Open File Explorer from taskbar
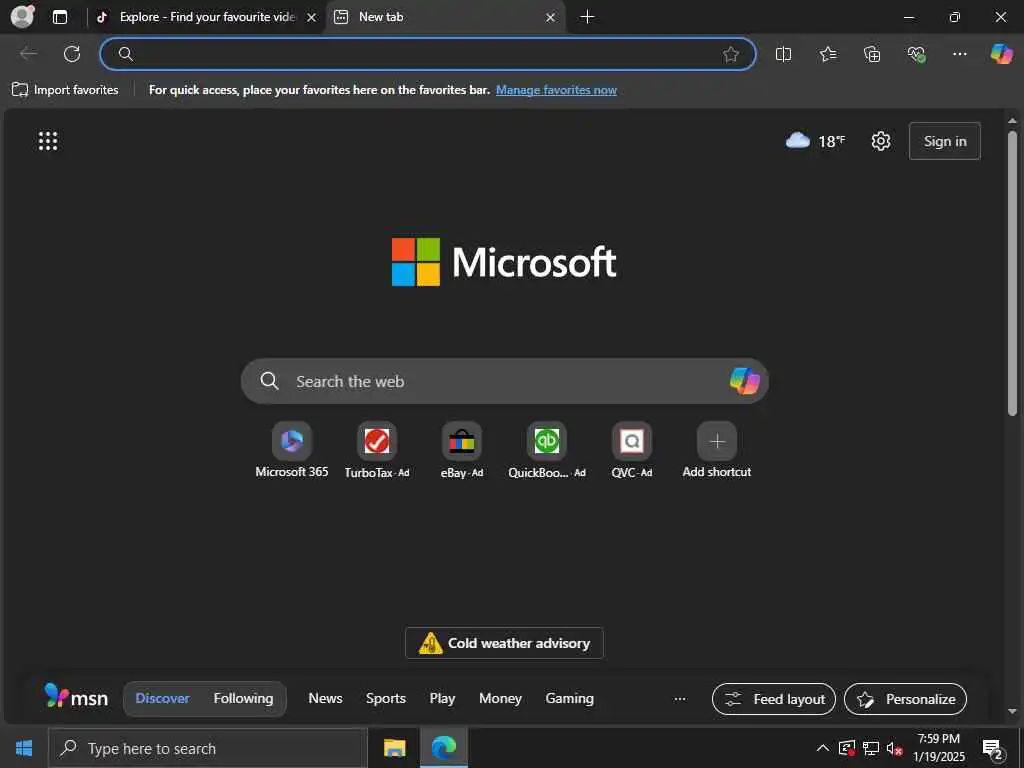Viewport: 1024px width, 768px height. tap(394, 748)
